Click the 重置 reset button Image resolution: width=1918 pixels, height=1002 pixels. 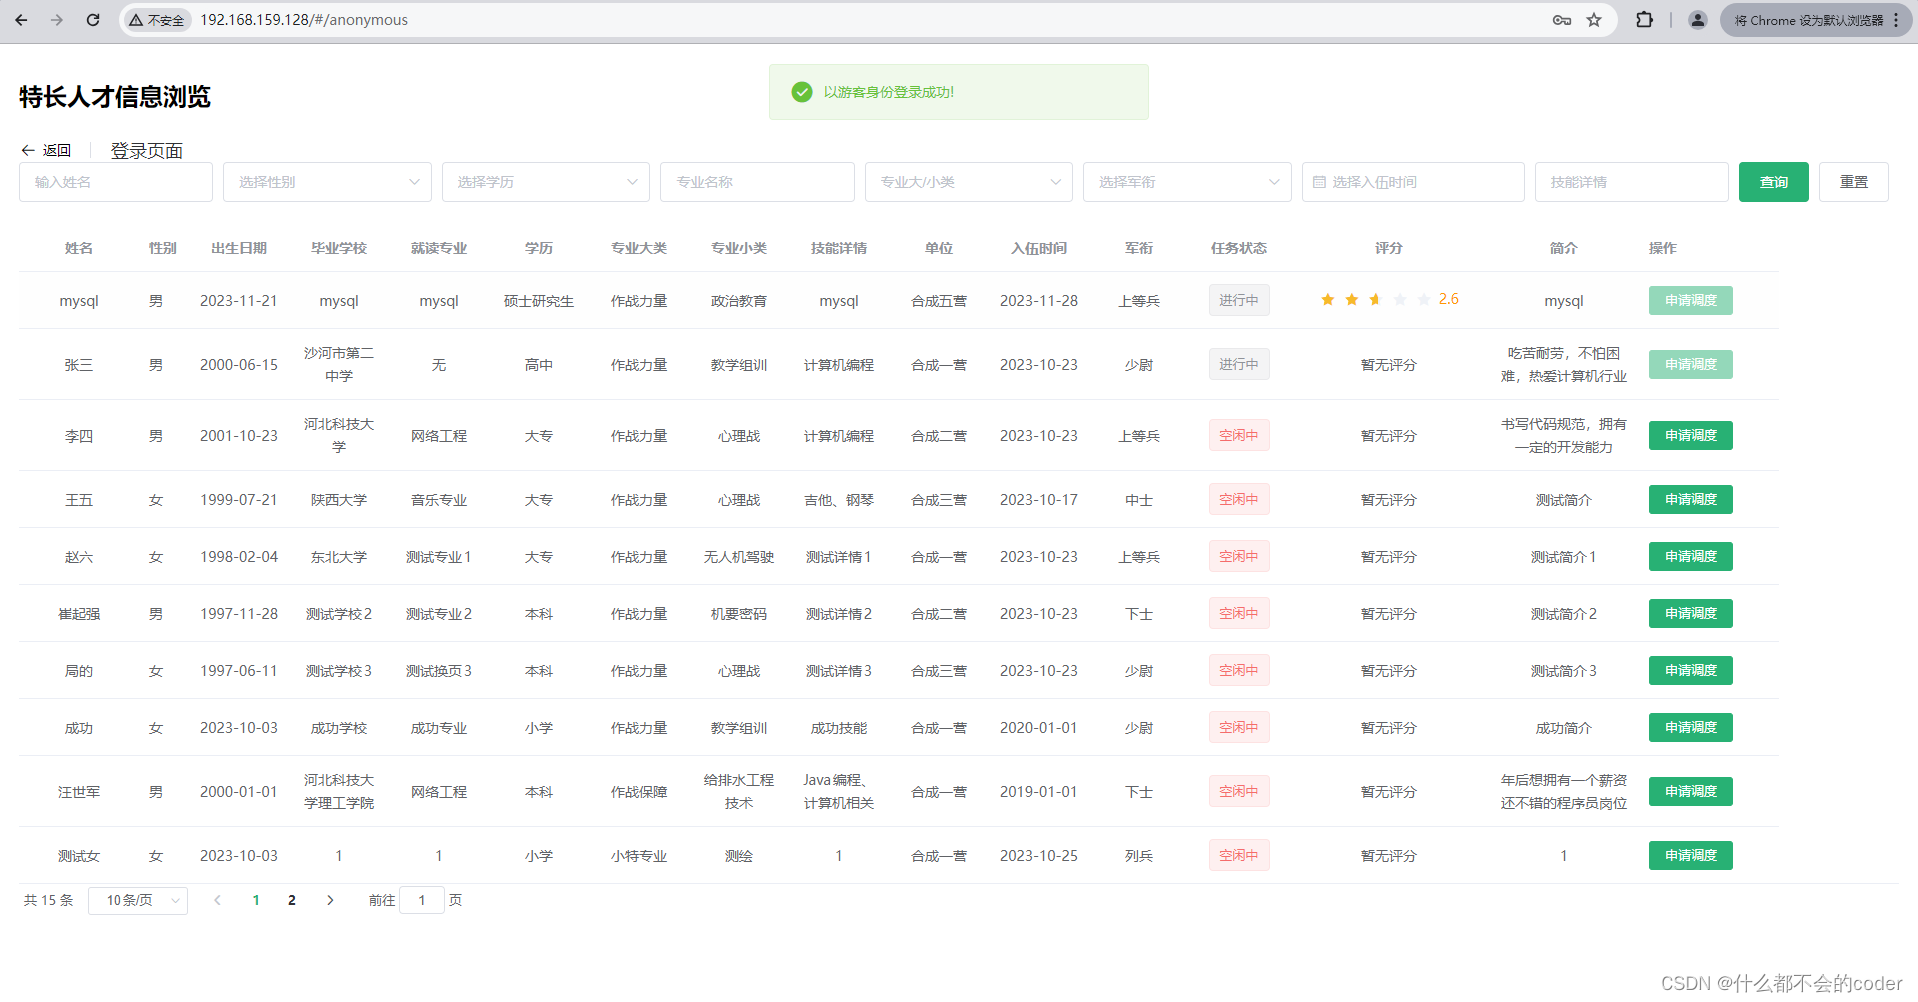click(1854, 182)
